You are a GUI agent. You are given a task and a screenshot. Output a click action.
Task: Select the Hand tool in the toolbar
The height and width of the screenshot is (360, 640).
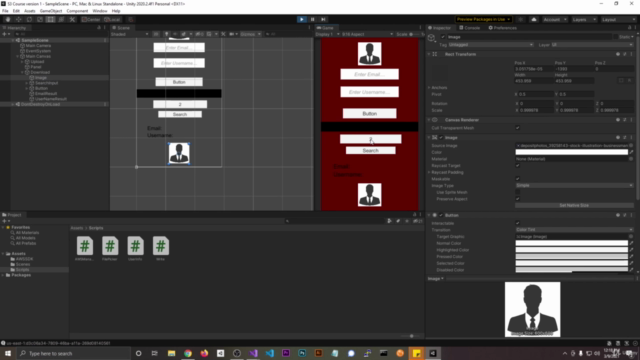(8, 19)
